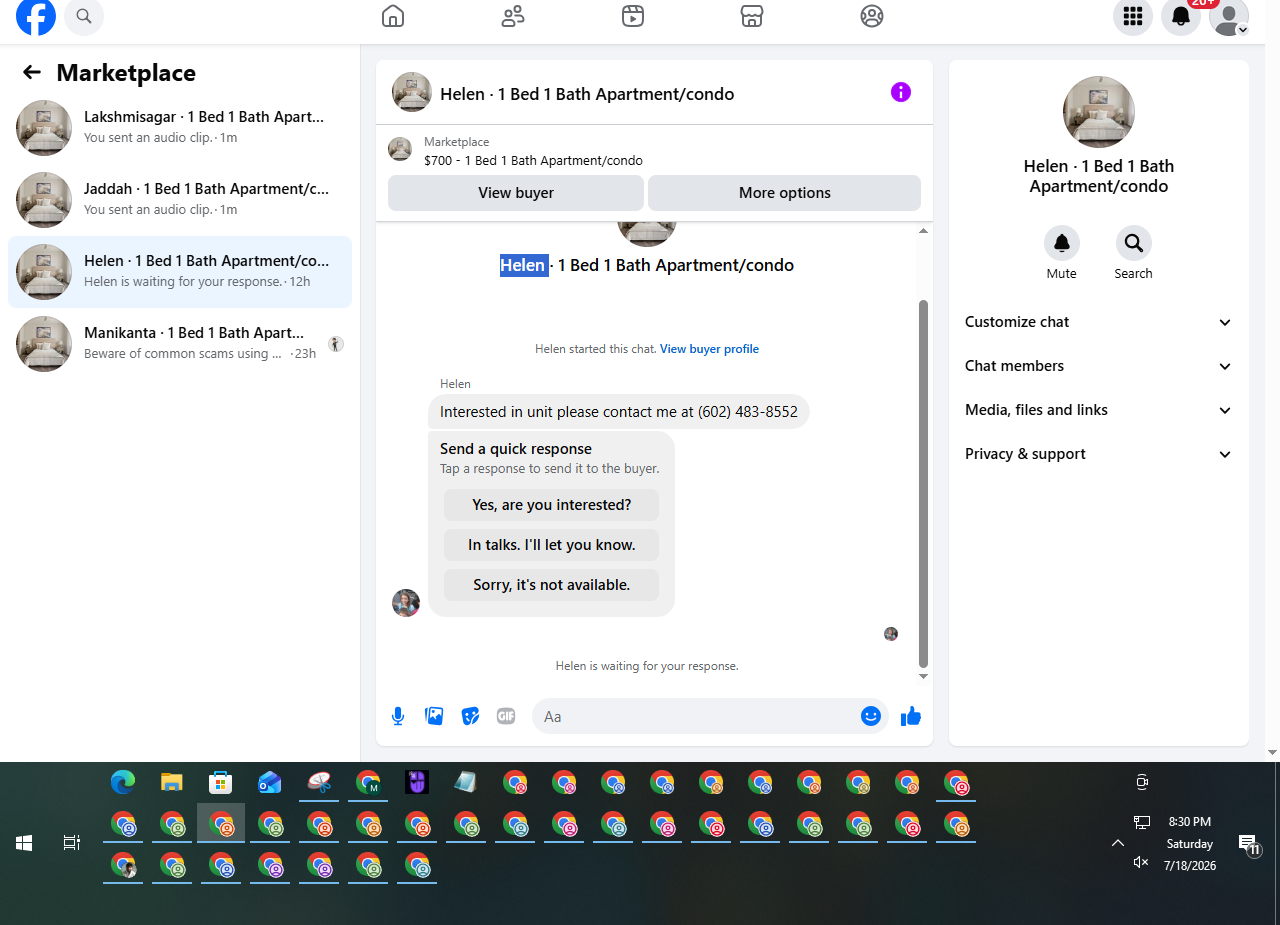The width and height of the screenshot is (1280, 925).
Task: Open the conversation information purple icon
Action: point(901,92)
